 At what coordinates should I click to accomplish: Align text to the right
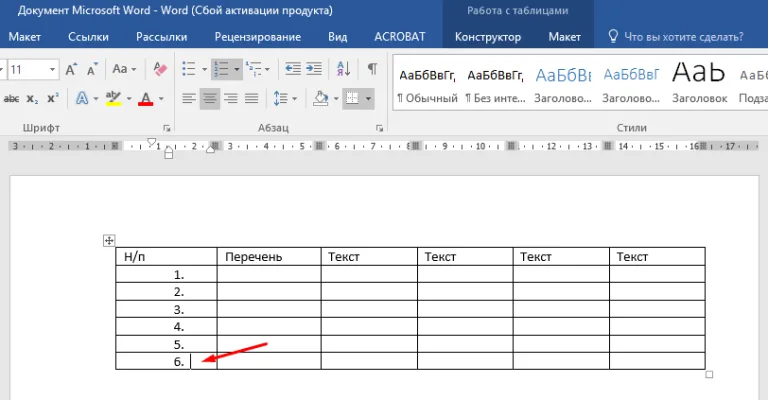click(x=231, y=99)
